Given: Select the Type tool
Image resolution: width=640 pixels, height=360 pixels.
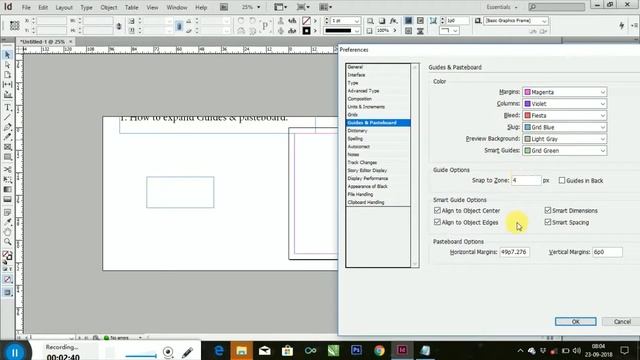Looking at the screenshot, I should pos(7,107).
